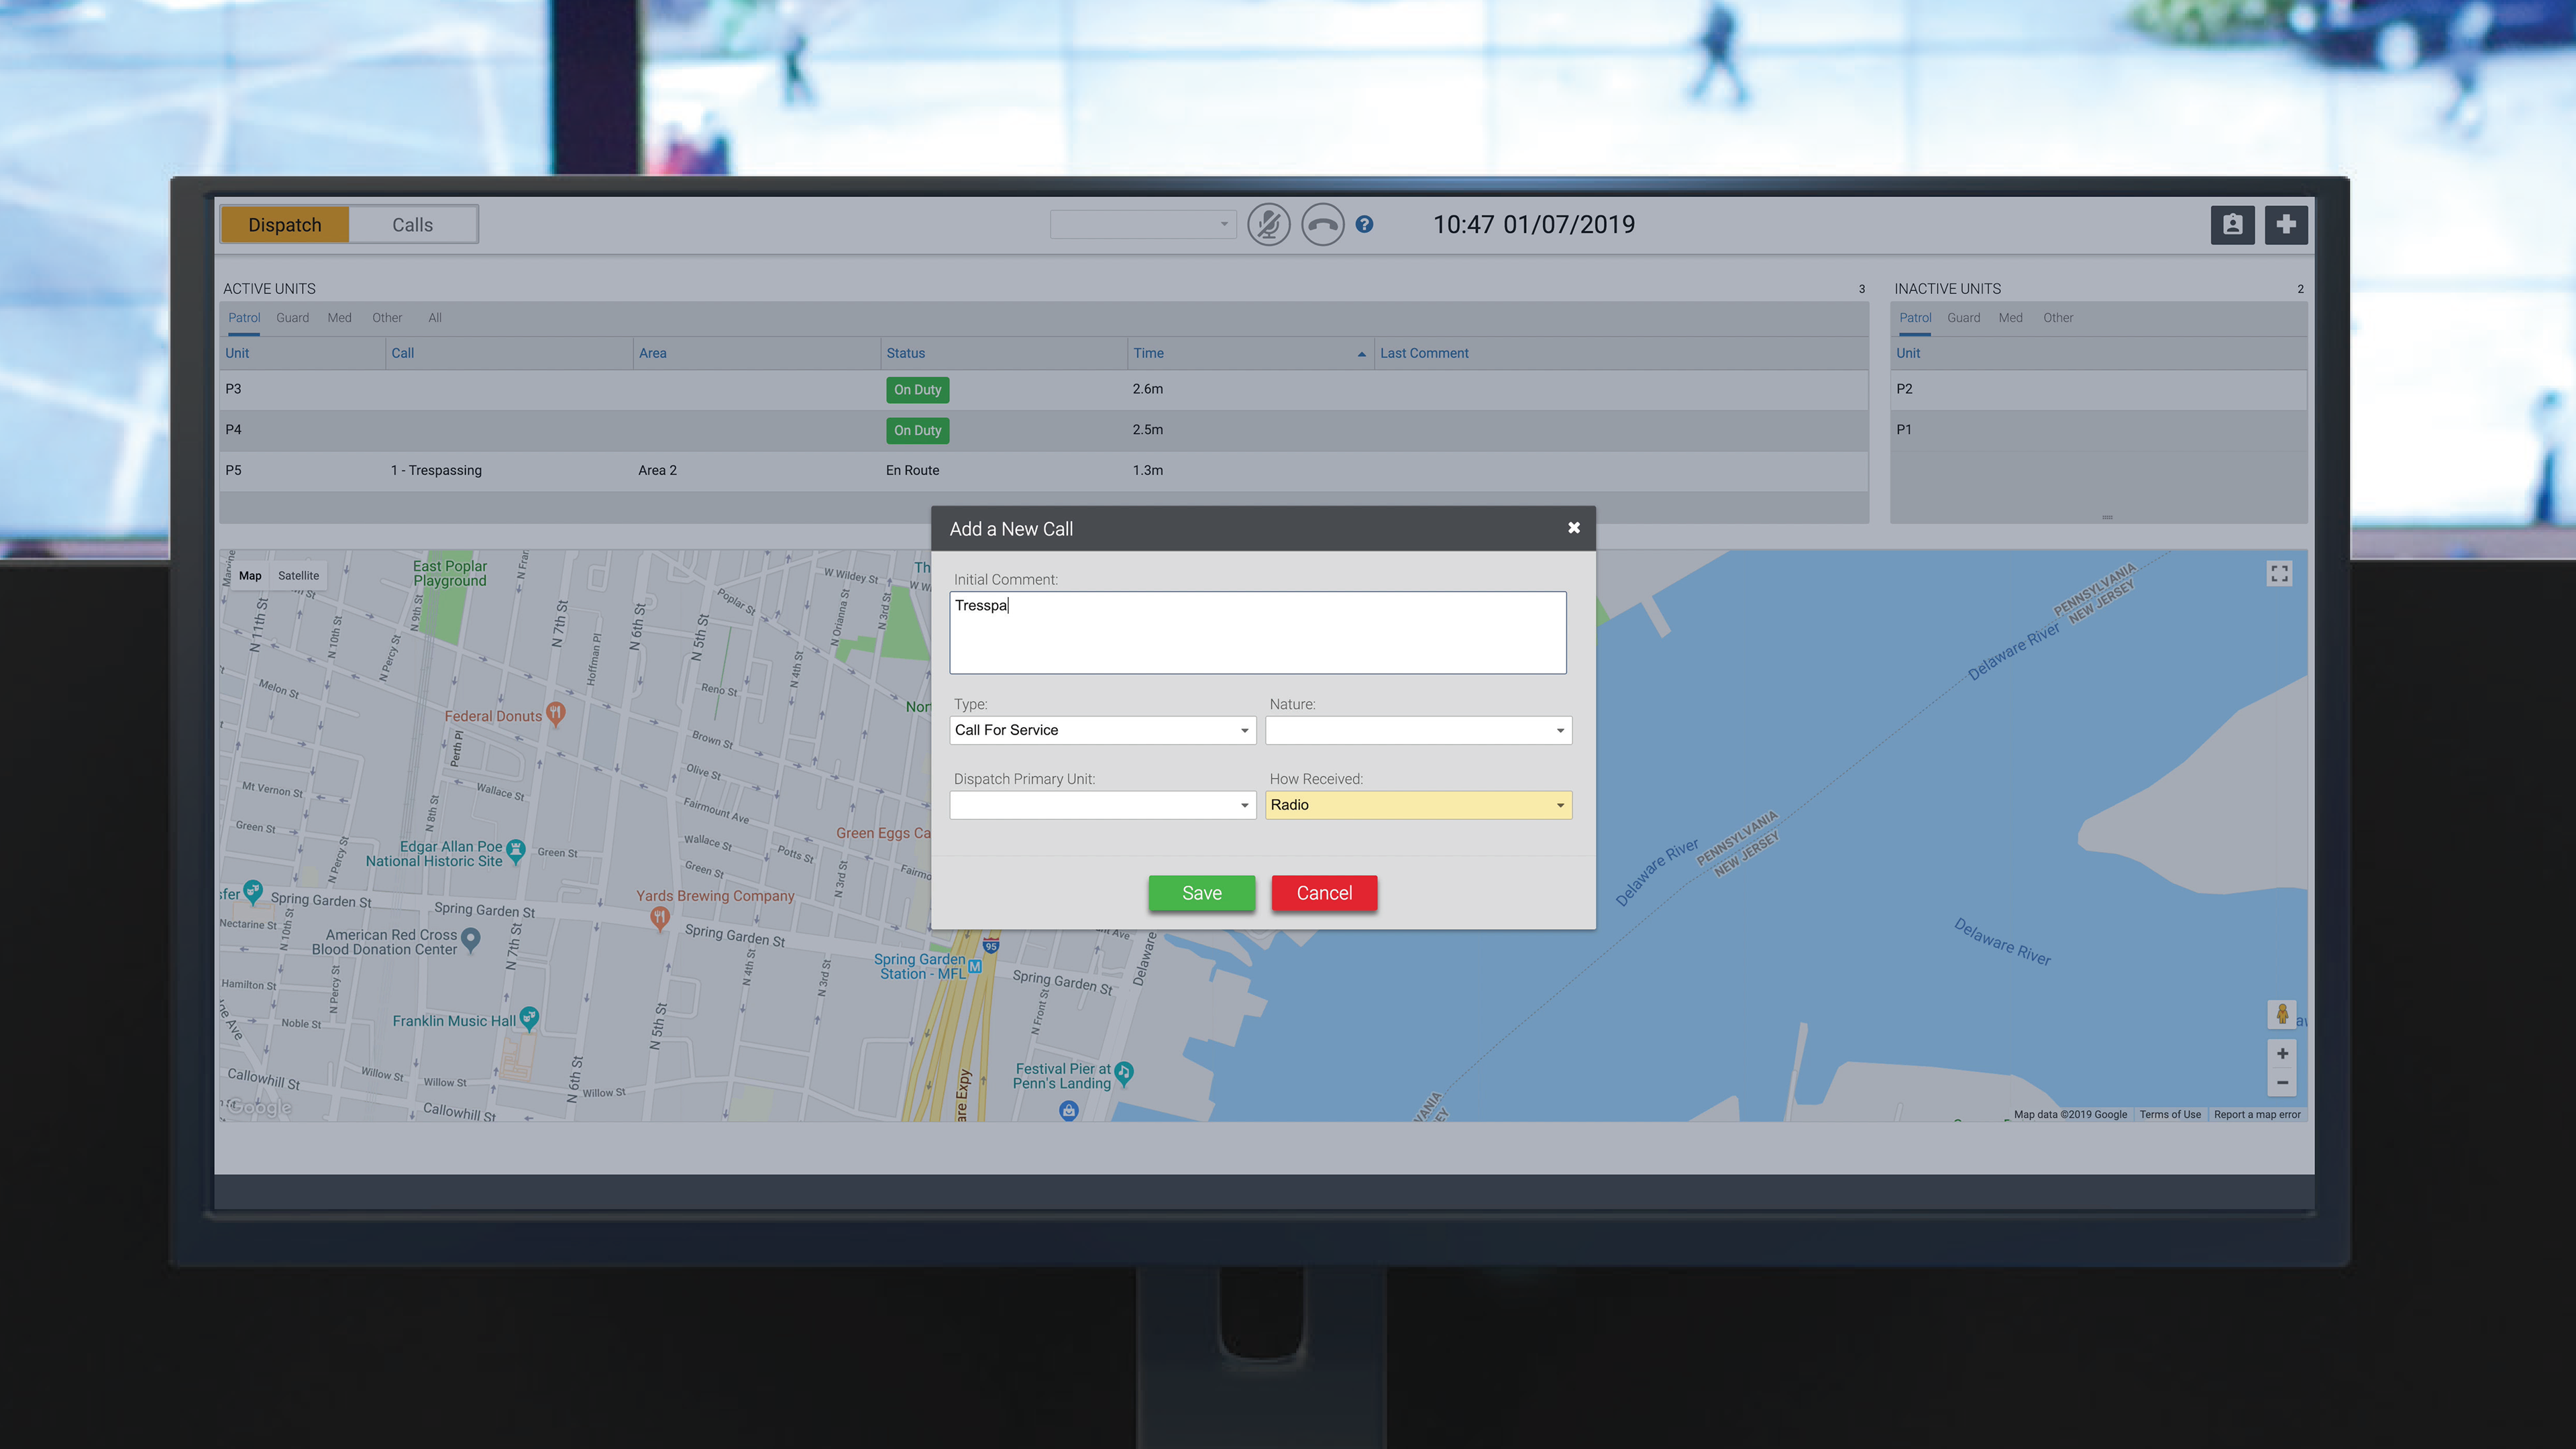Switch to the Dispatch view
Screen dimensions: 2576x1449
point(285,225)
